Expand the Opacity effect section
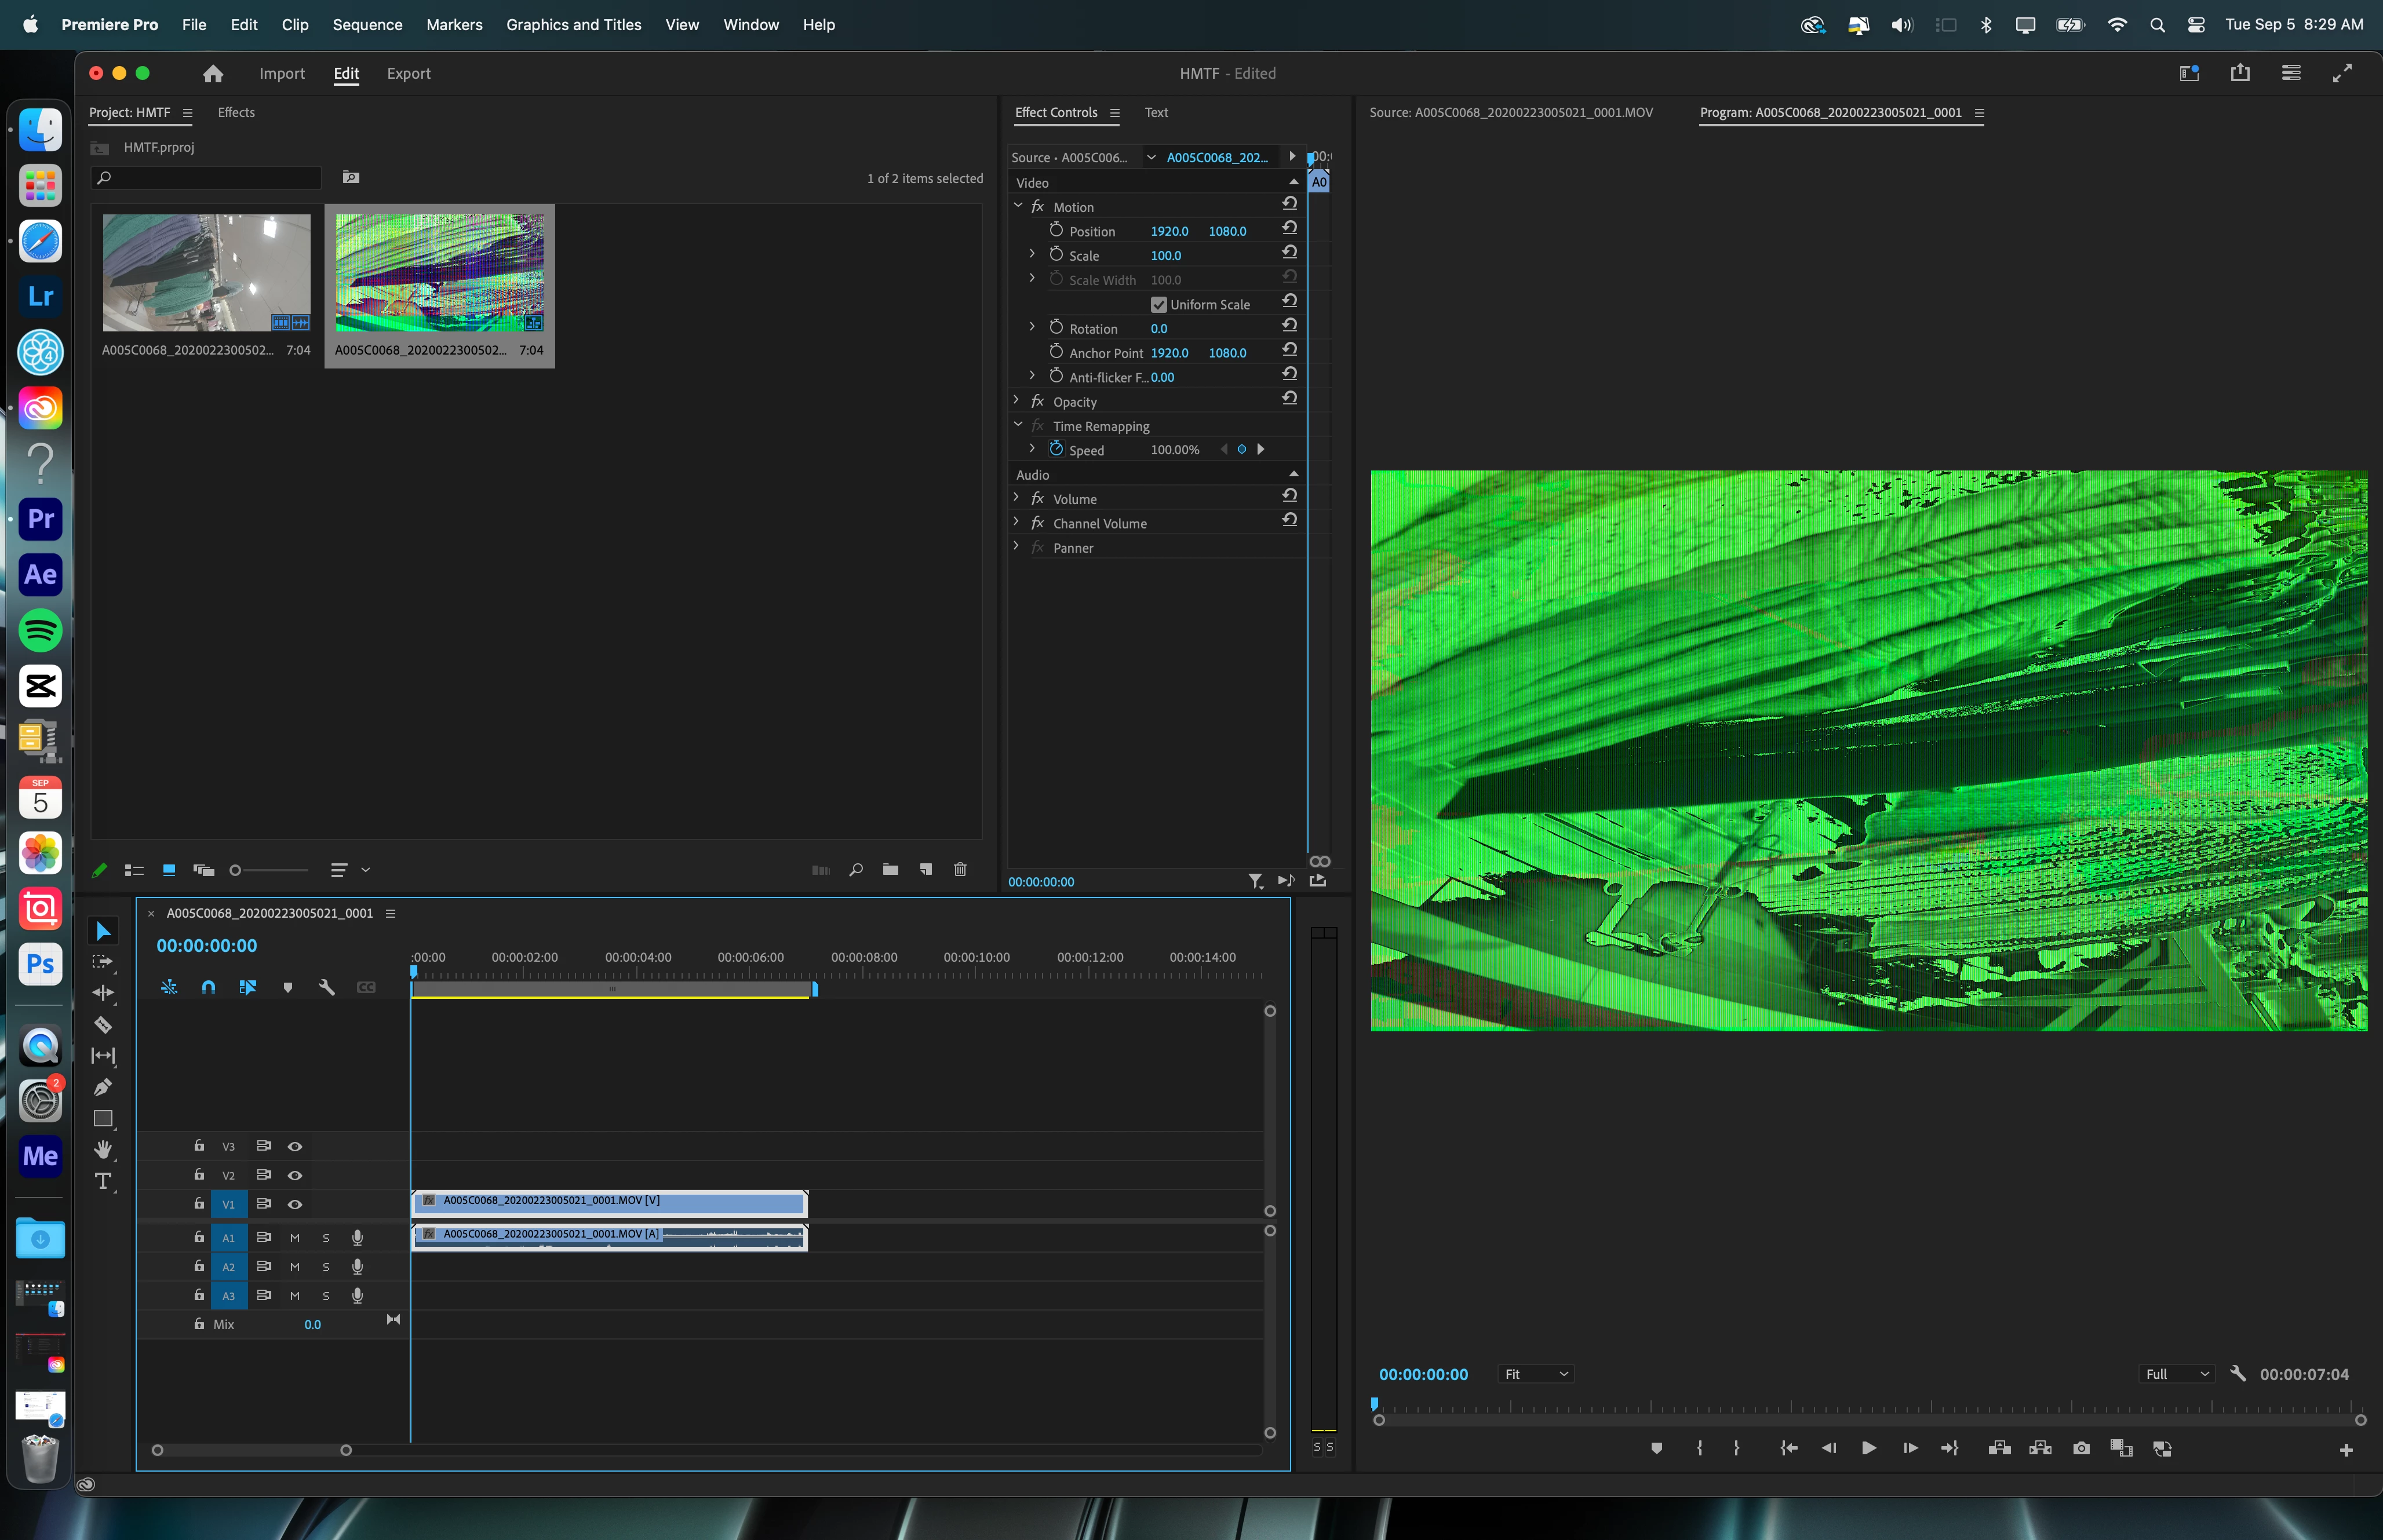This screenshot has height=1540, width=2383. click(1017, 401)
